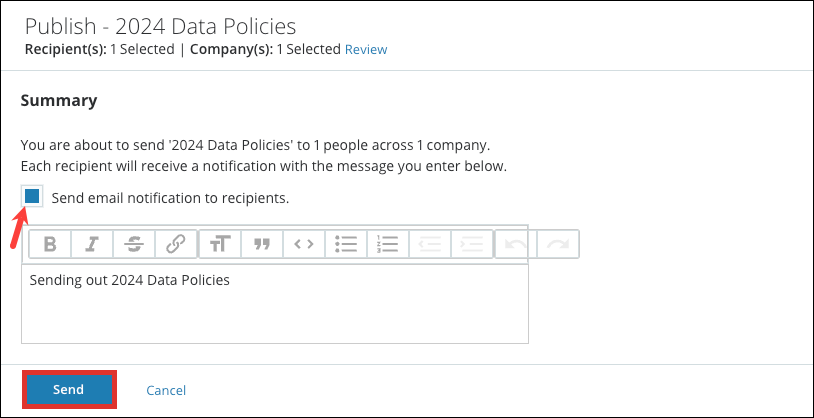The width and height of the screenshot is (814, 418).
Task: Select the 'Recipient(s): 1 Selected' text
Action: click(100, 49)
